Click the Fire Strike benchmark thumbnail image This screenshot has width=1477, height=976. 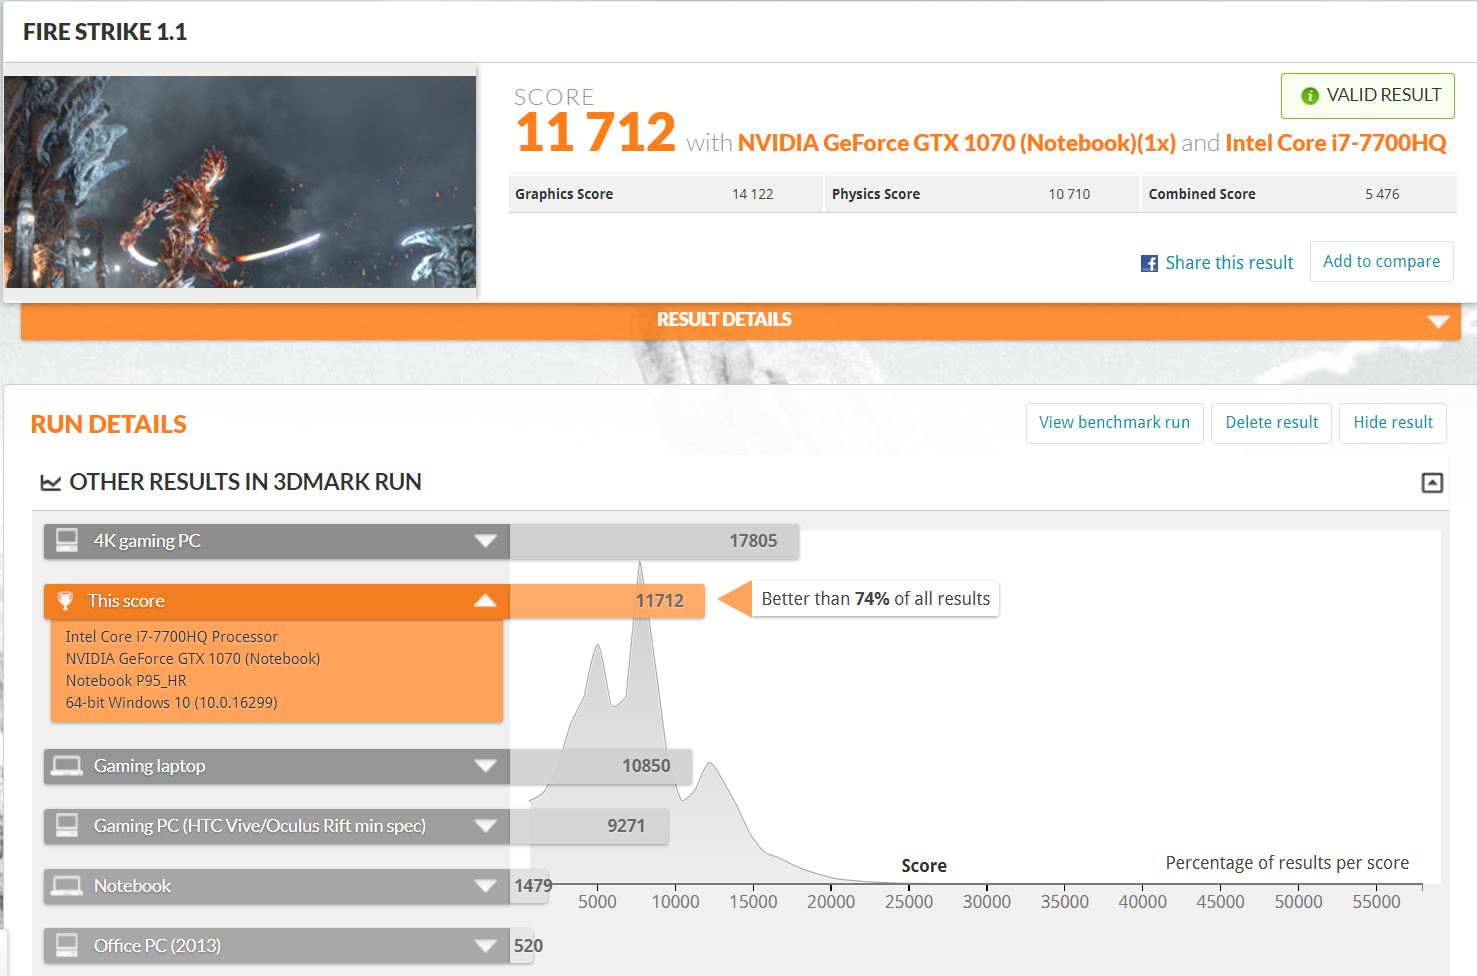click(240, 182)
